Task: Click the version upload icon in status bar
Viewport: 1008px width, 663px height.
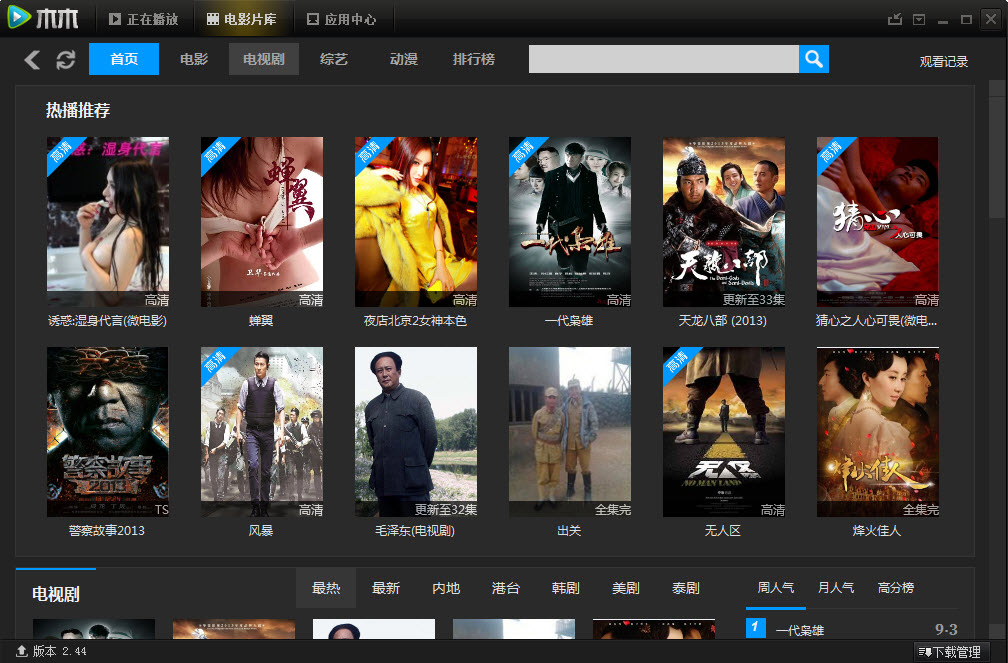Action: pyautogui.click(x=21, y=651)
